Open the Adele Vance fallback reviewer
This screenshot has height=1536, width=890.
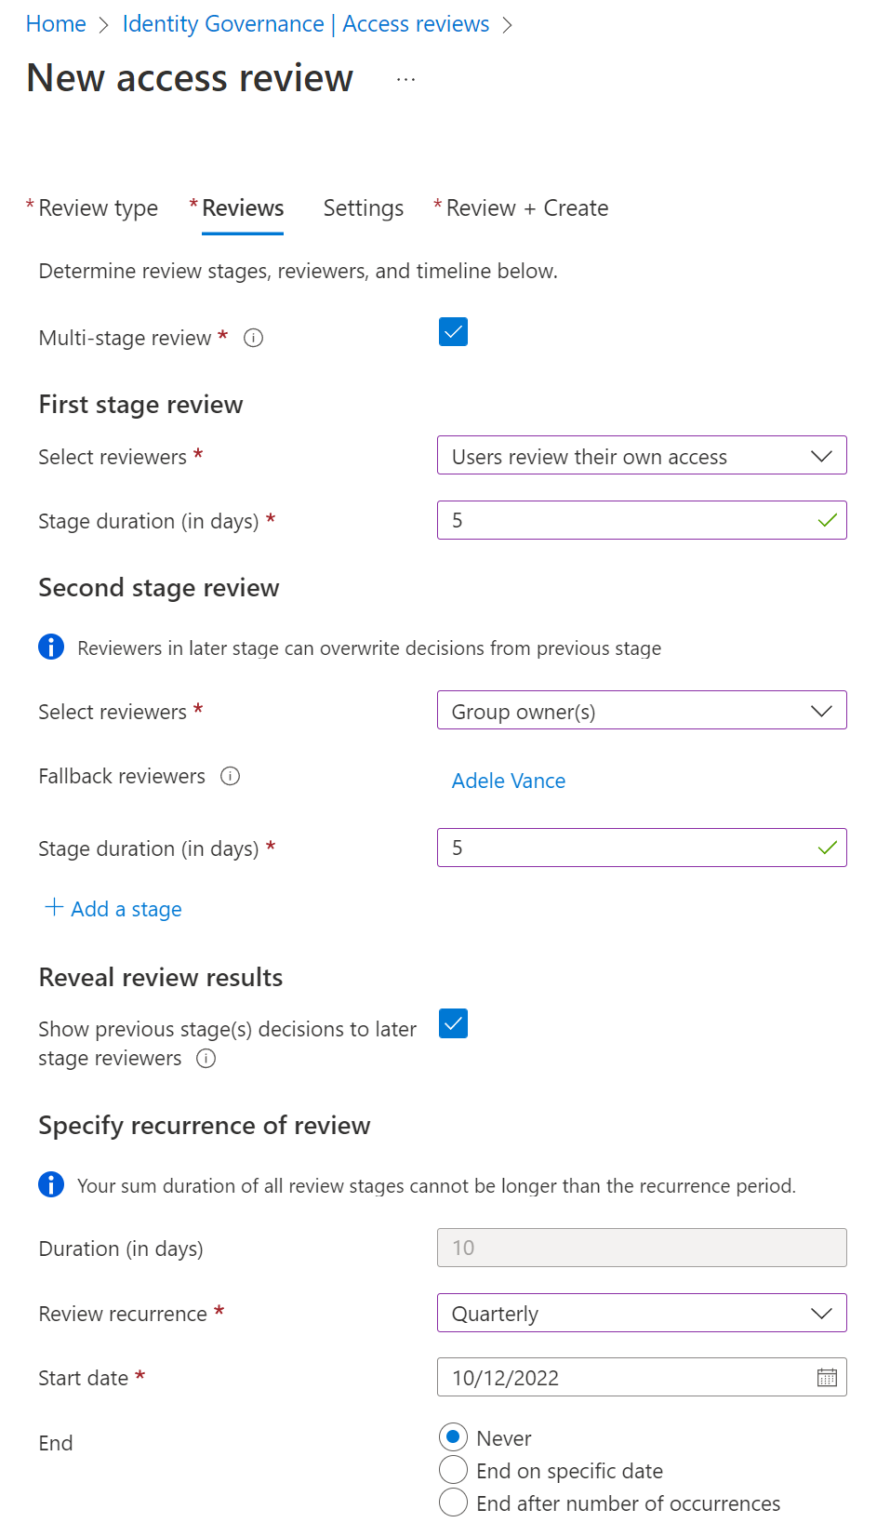[x=508, y=780]
